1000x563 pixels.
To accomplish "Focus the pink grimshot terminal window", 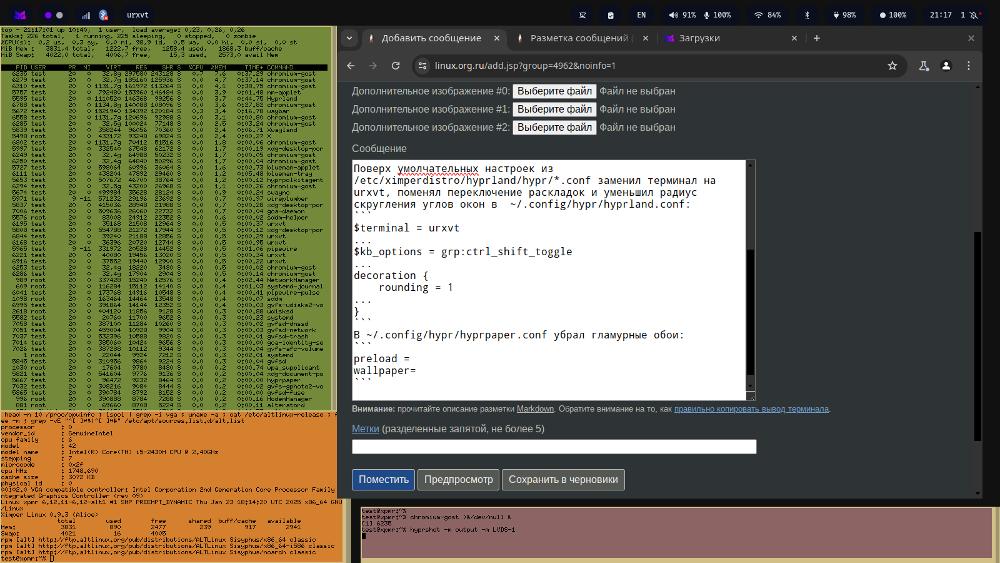I will click(x=677, y=534).
